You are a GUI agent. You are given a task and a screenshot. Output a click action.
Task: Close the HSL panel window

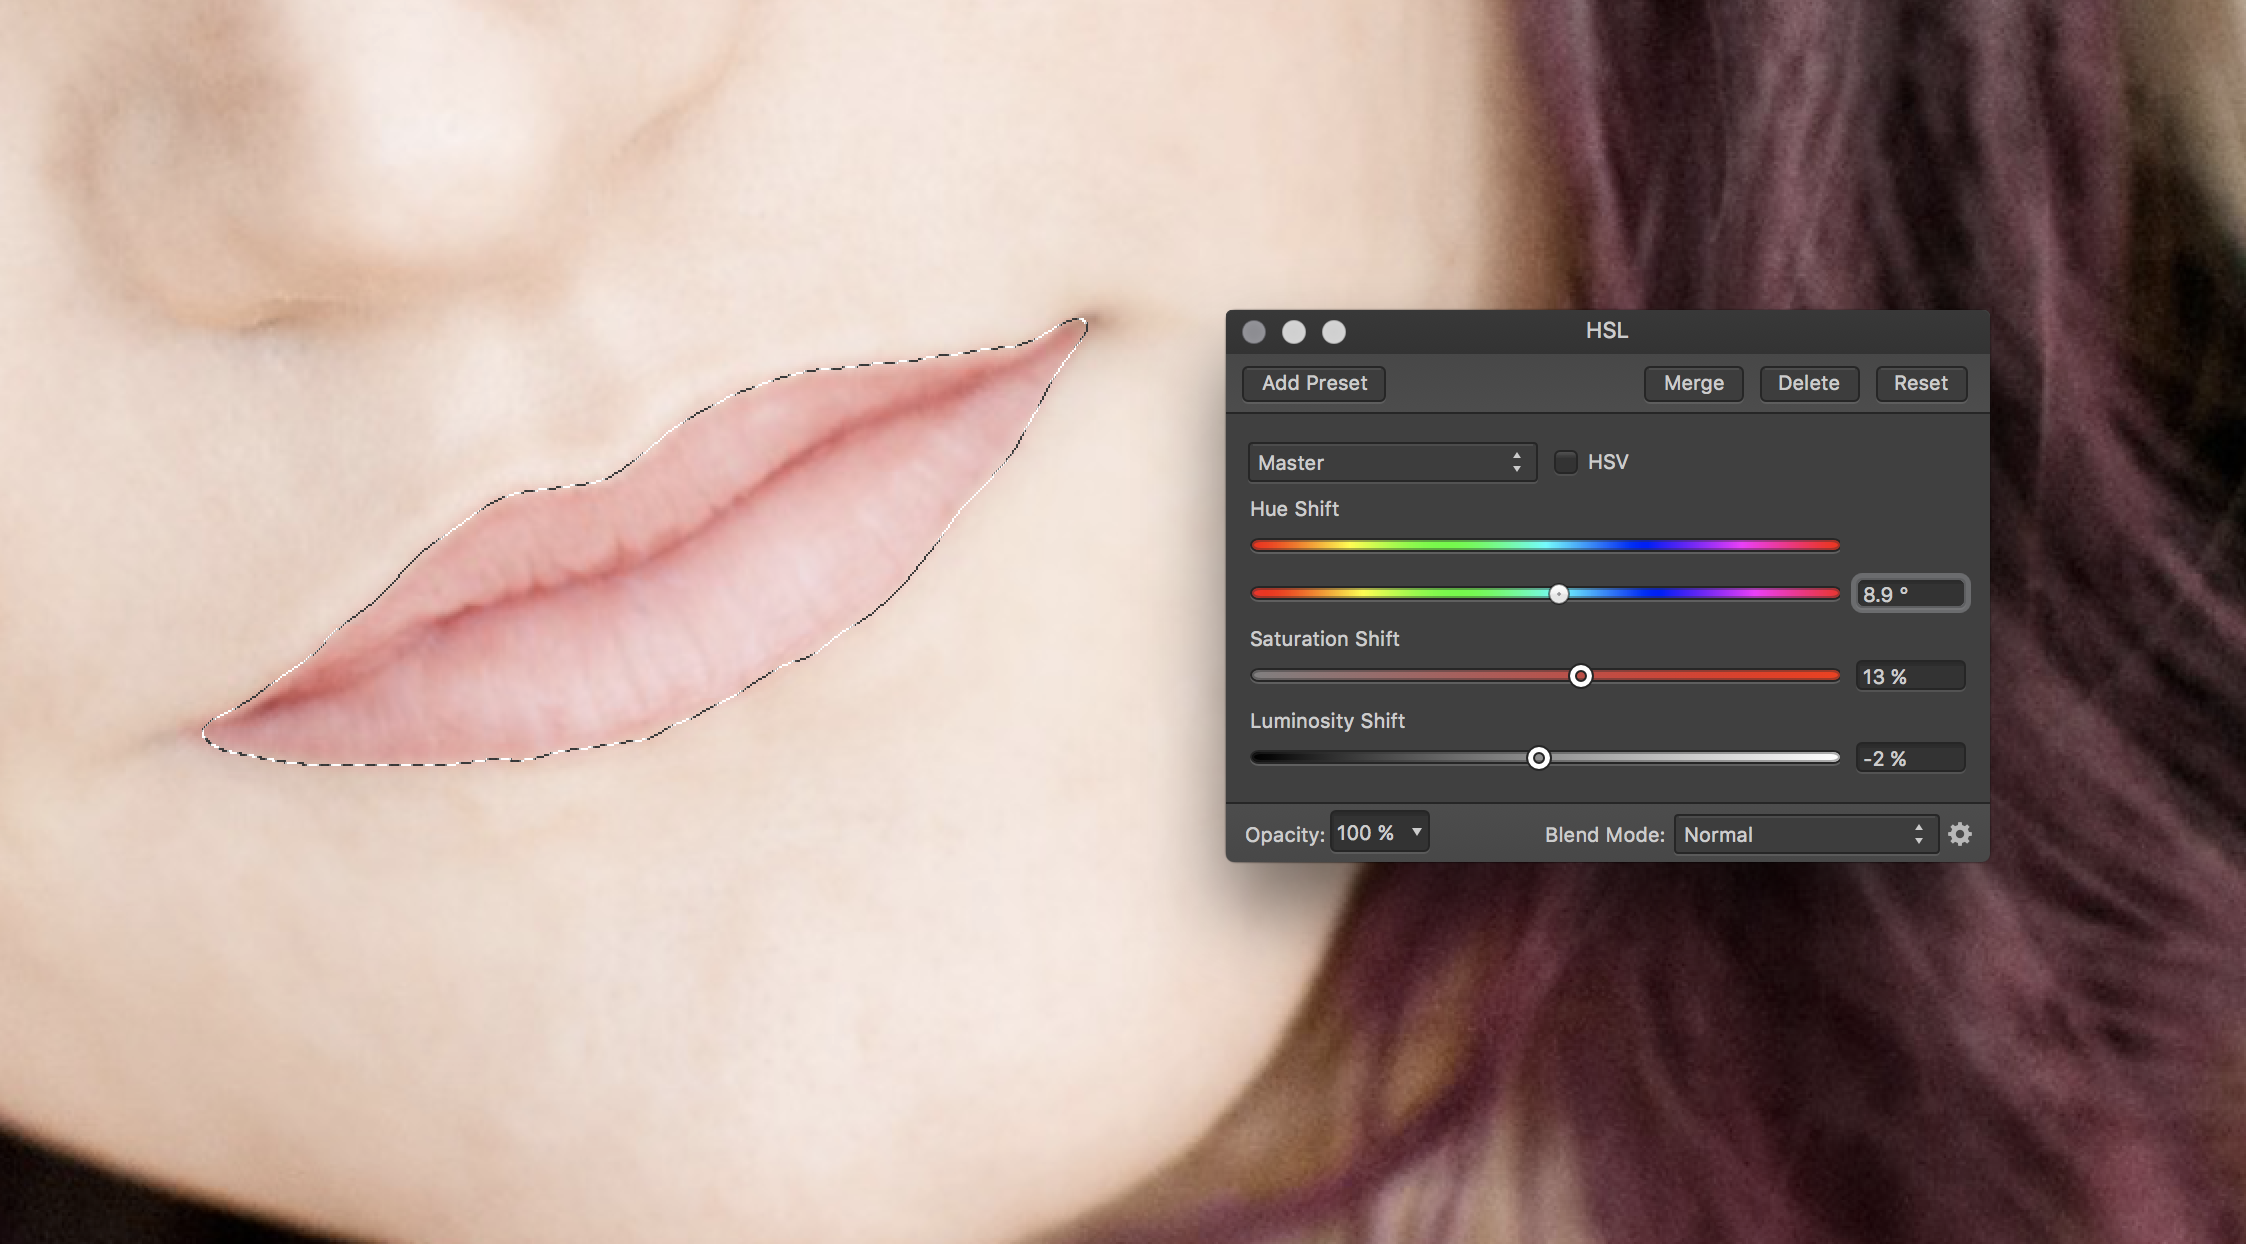1254,332
